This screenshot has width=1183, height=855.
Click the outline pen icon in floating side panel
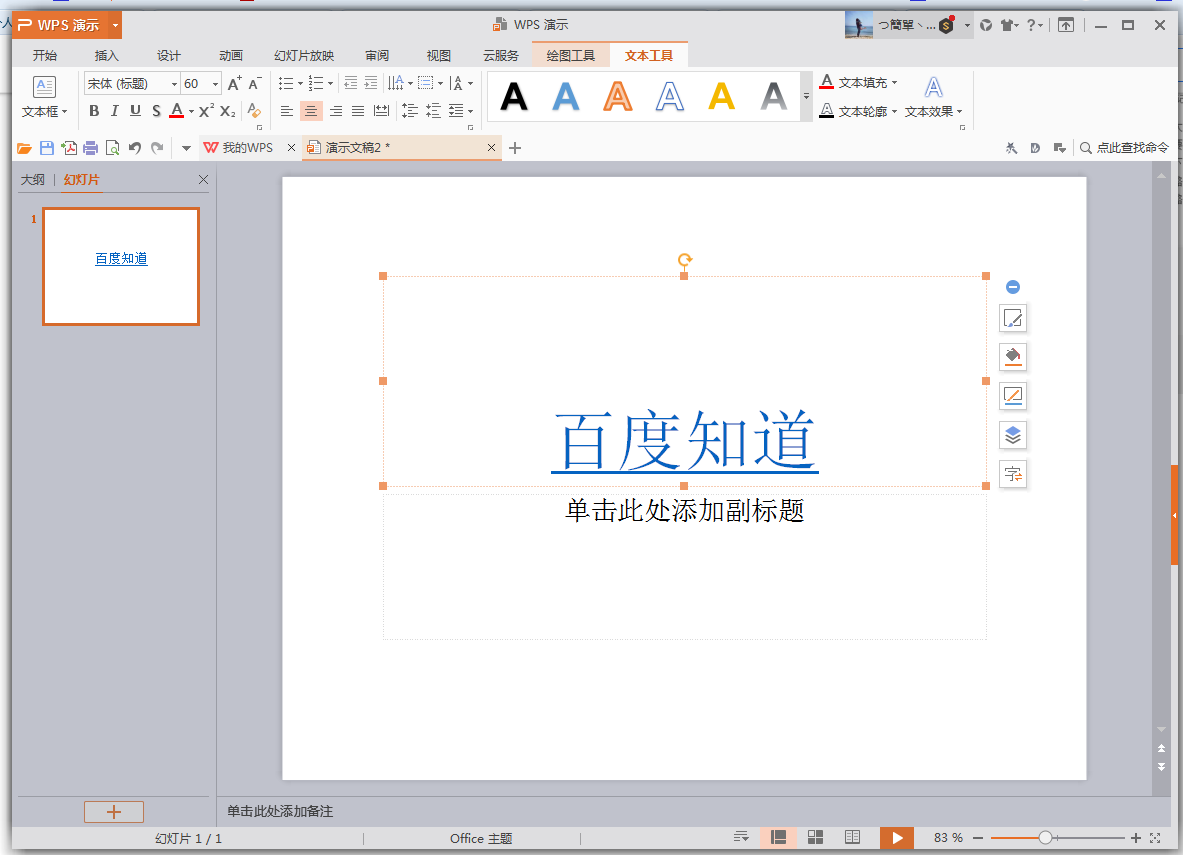pos(1012,395)
